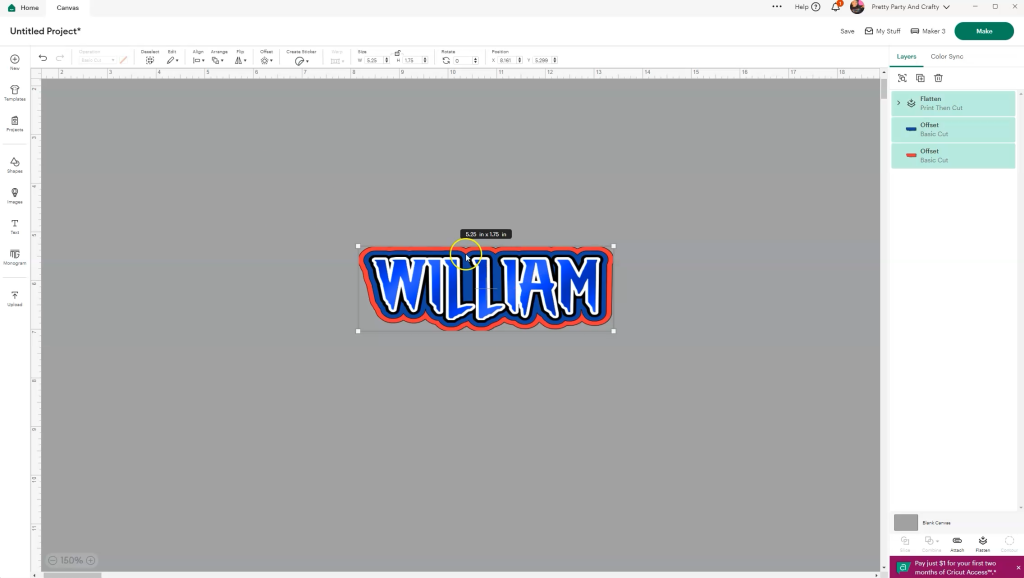Open the Create Sticker dropdown
The width and height of the screenshot is (1024, 578).
(x=301, y=61)
